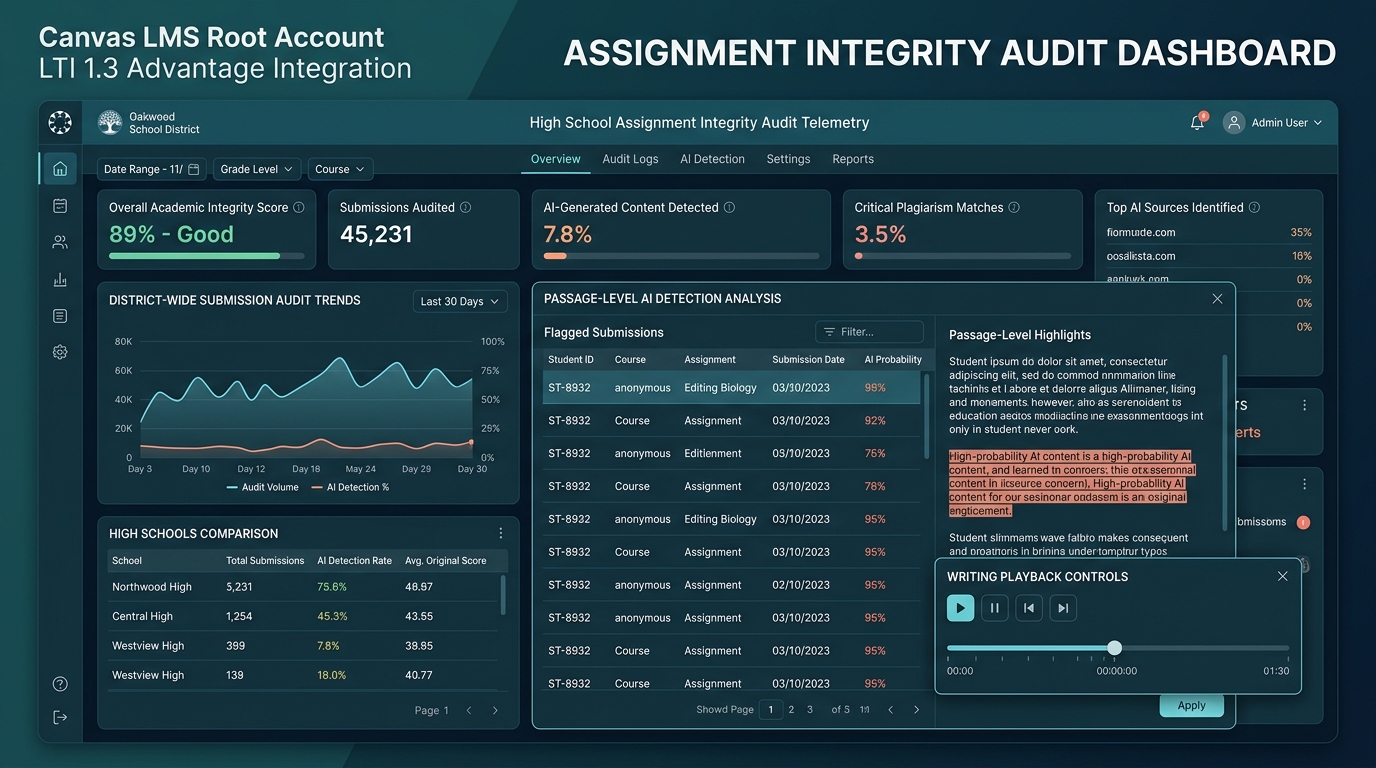
Task: Expand the Grade Level dropdown
Action: click(257, 169)
